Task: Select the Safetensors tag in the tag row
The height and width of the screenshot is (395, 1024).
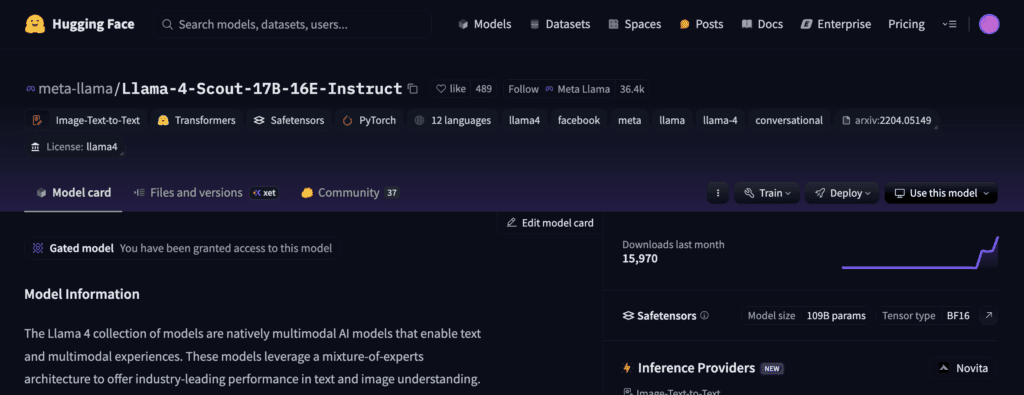Action: (289, 120)
